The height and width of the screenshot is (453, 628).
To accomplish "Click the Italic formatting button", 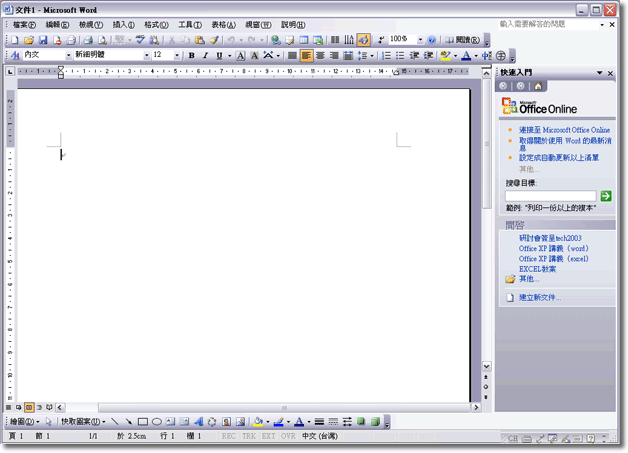I will pyautogui.click(x=205, y=56).
